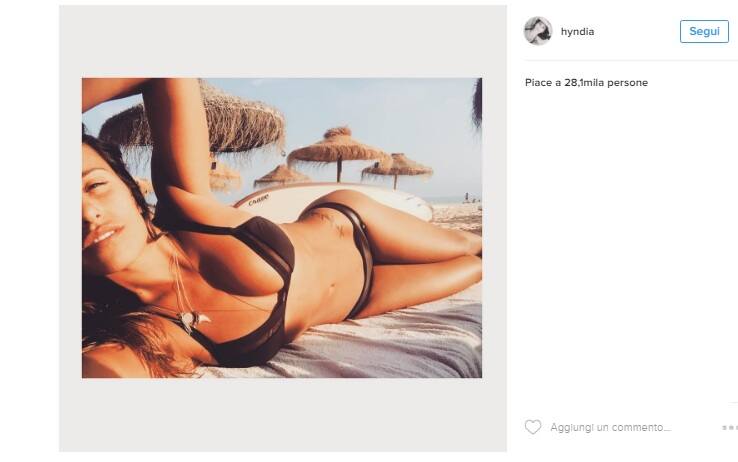Click the gray margin above the photo

click(x=282, y=41)
